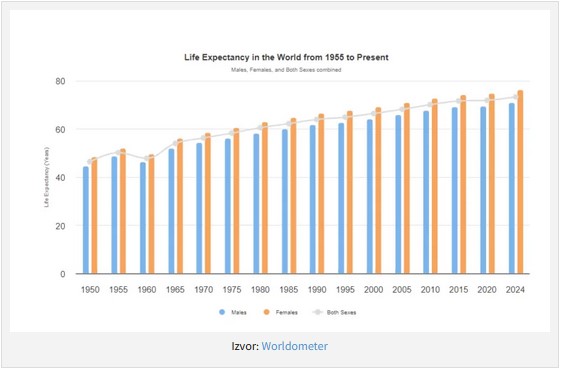The image size is (562, 372).
Task: Click the blue Males legend dot
Action: (x=222, y=312)
